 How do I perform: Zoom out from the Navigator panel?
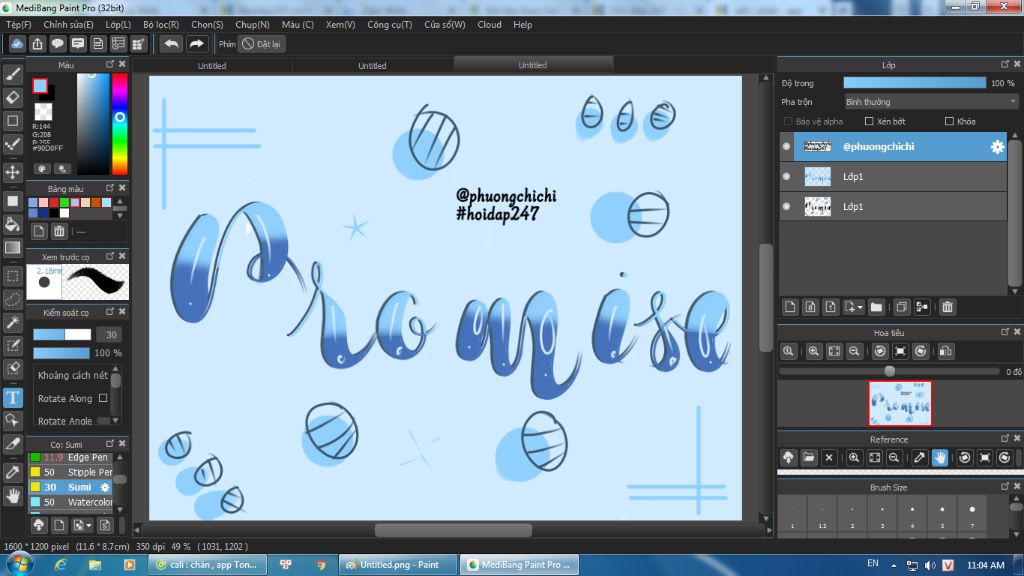coord(854,351)
